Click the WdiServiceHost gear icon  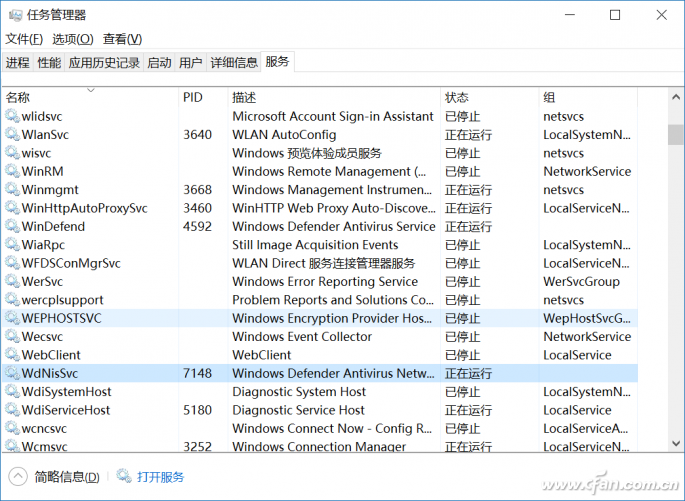click(12, 410)
